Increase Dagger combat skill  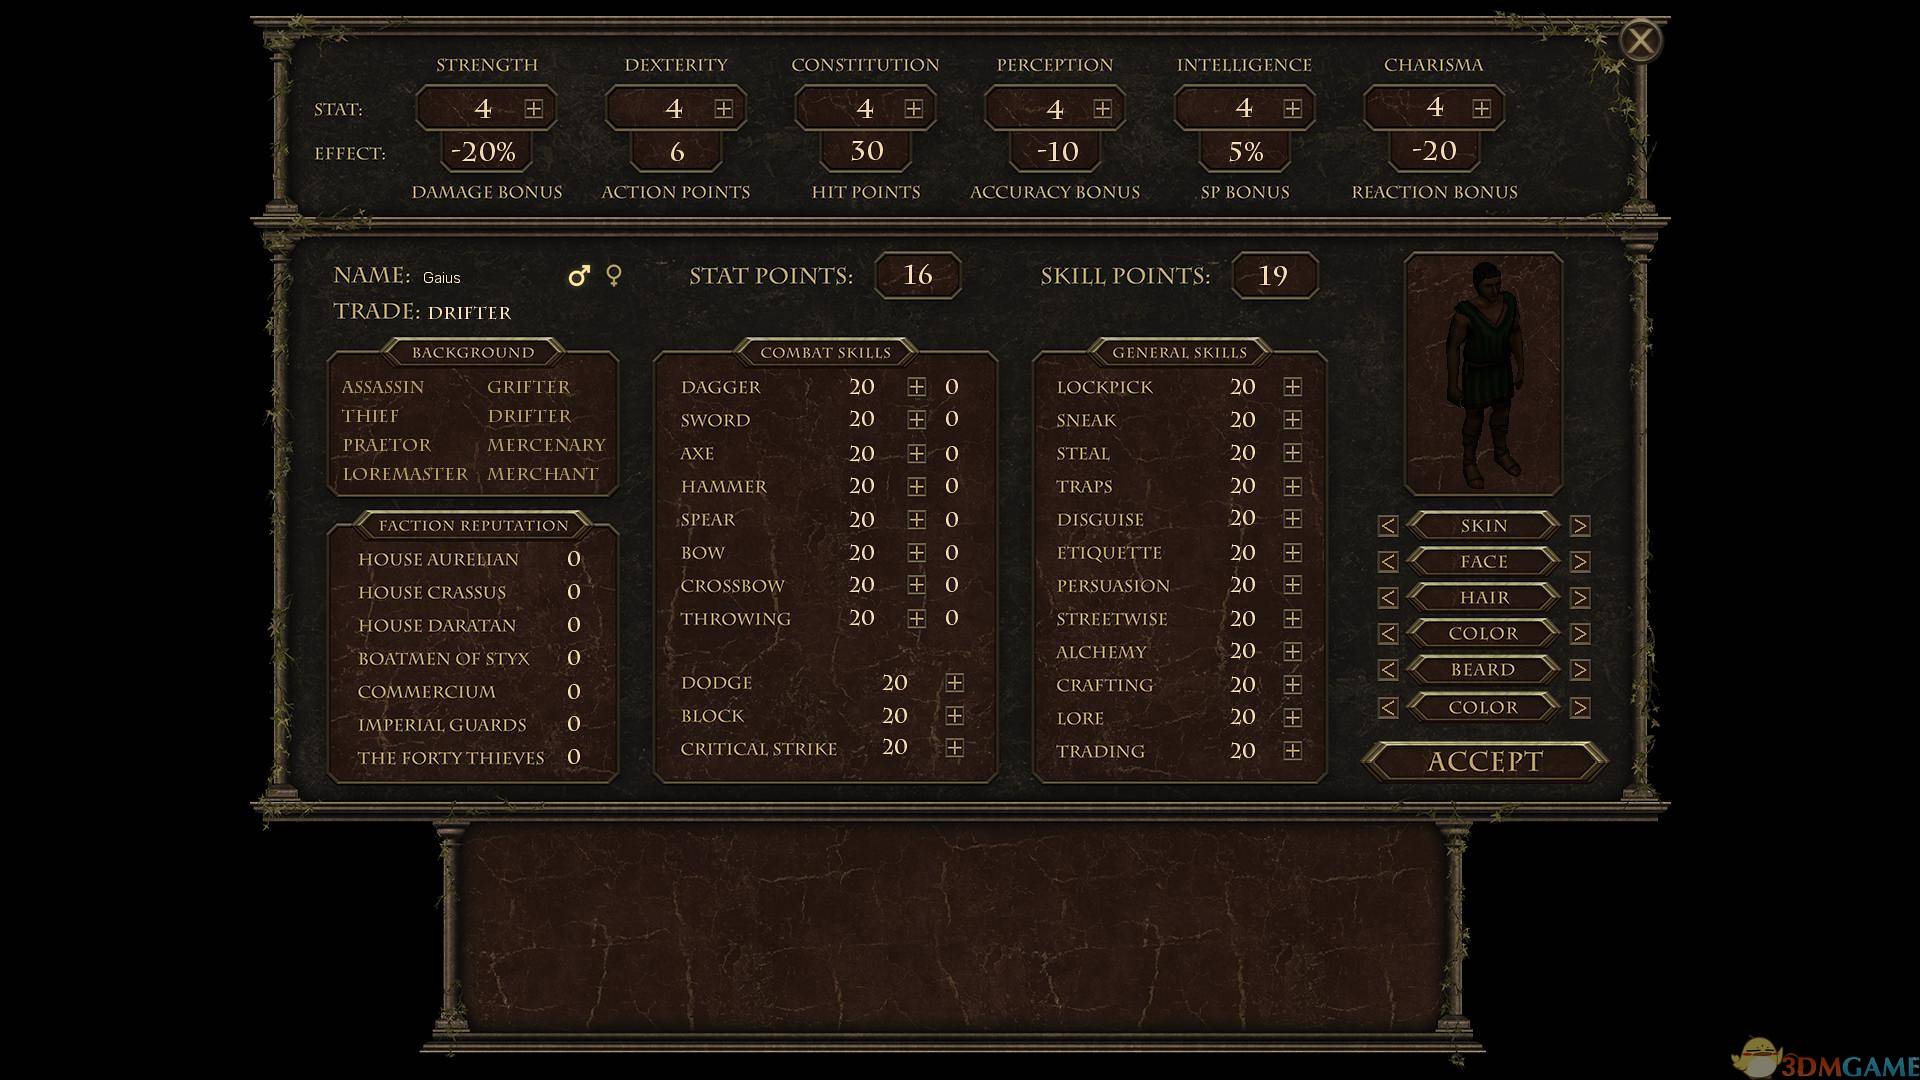916,387
